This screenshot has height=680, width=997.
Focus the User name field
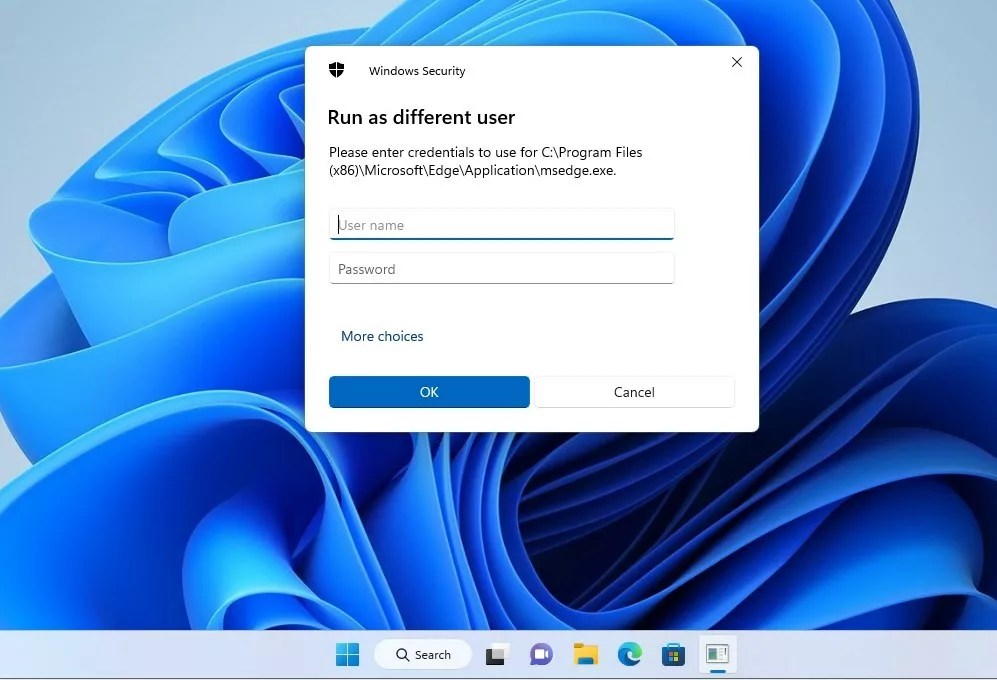[501, 224]
